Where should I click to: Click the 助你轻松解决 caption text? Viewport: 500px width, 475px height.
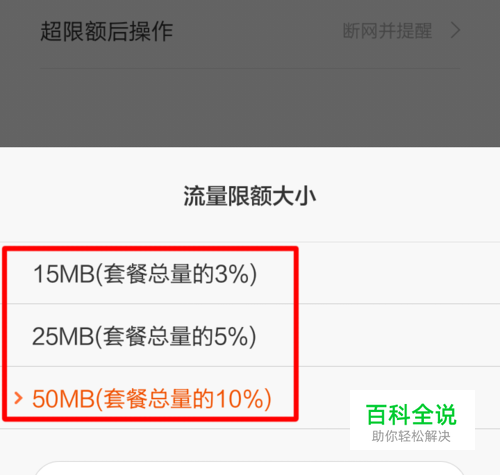click(x=411, y=436)
